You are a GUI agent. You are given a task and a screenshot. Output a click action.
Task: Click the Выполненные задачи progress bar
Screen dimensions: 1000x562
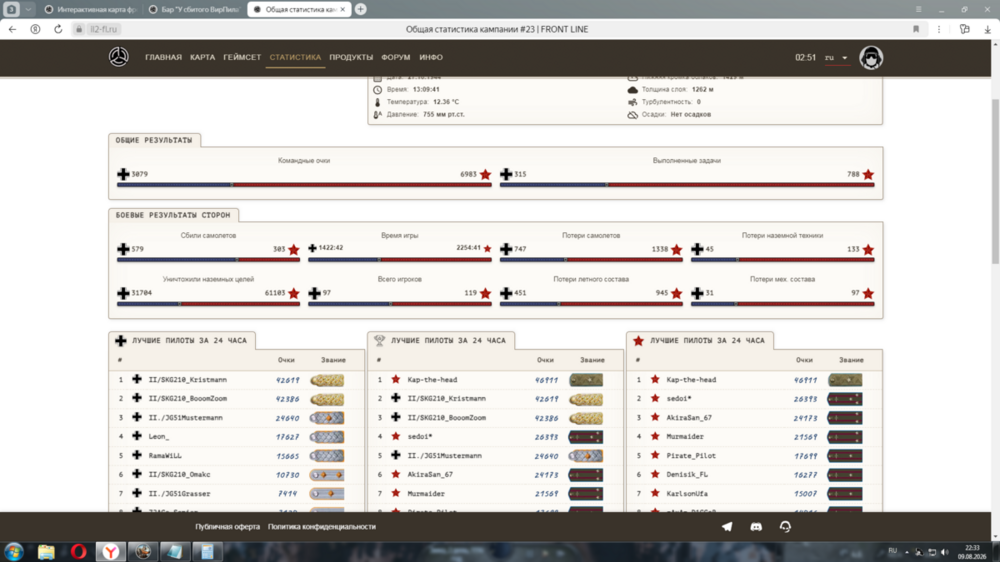click(687, 185)
